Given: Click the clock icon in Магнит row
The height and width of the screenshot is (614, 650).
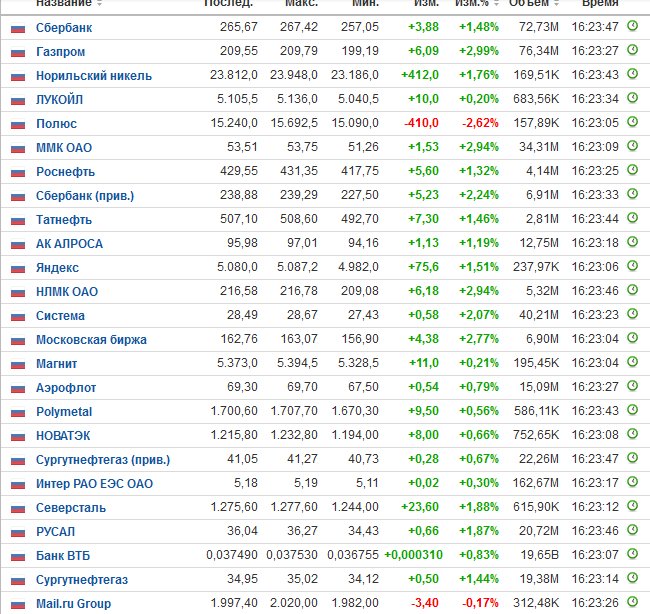Looking at the screenshot, I should (632, 362).
